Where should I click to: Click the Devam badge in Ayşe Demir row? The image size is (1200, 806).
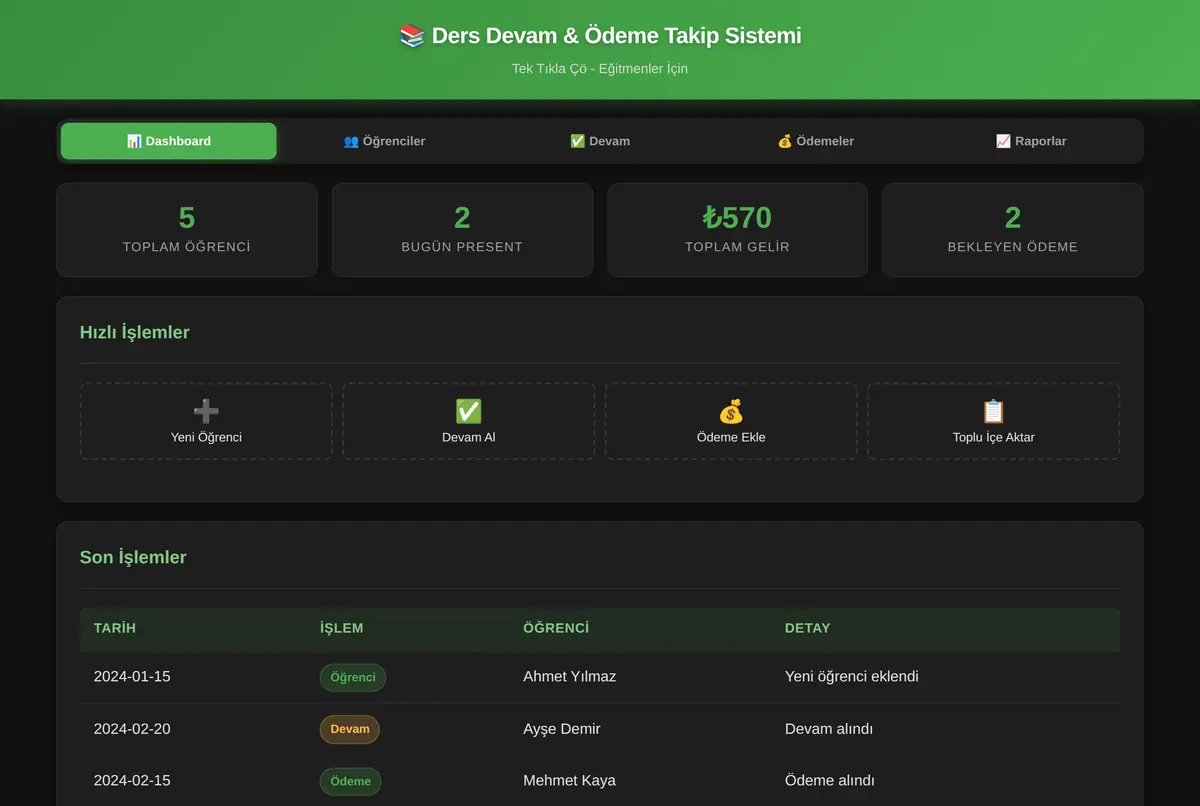click(350, 729)
